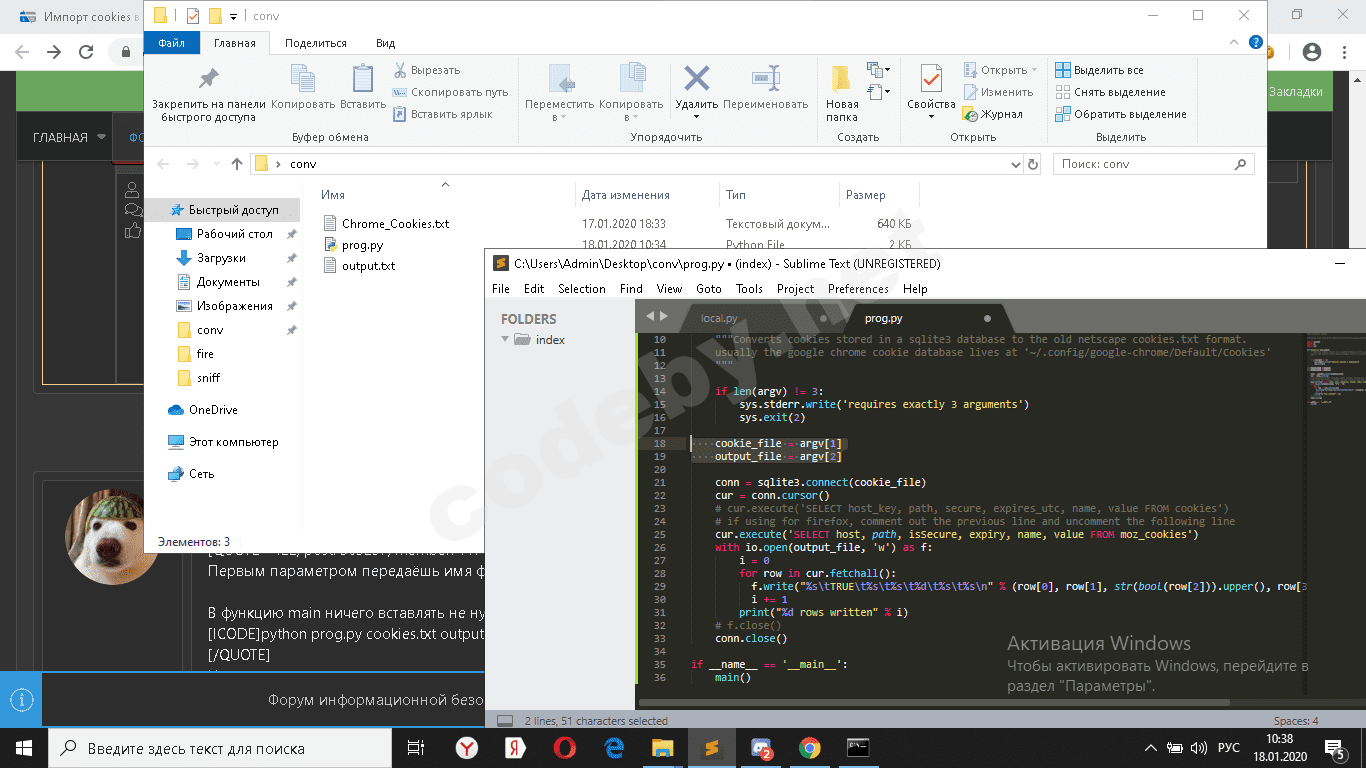The image size is (1366, 768).
Task: Click the Paste icon in the ribbon
Action: click(362, 80)
